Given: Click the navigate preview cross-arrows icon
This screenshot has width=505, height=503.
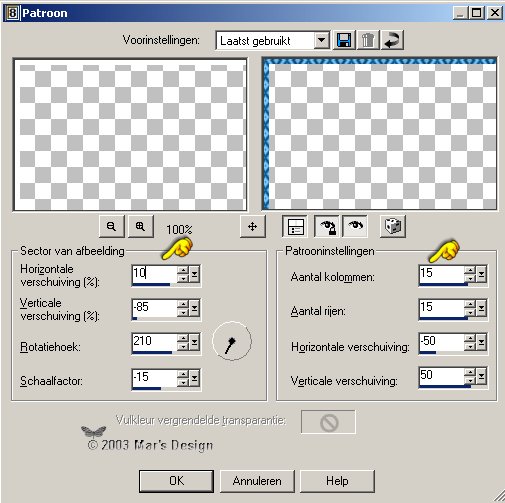Looking at the screenshot, I should (x=253, y=226).
